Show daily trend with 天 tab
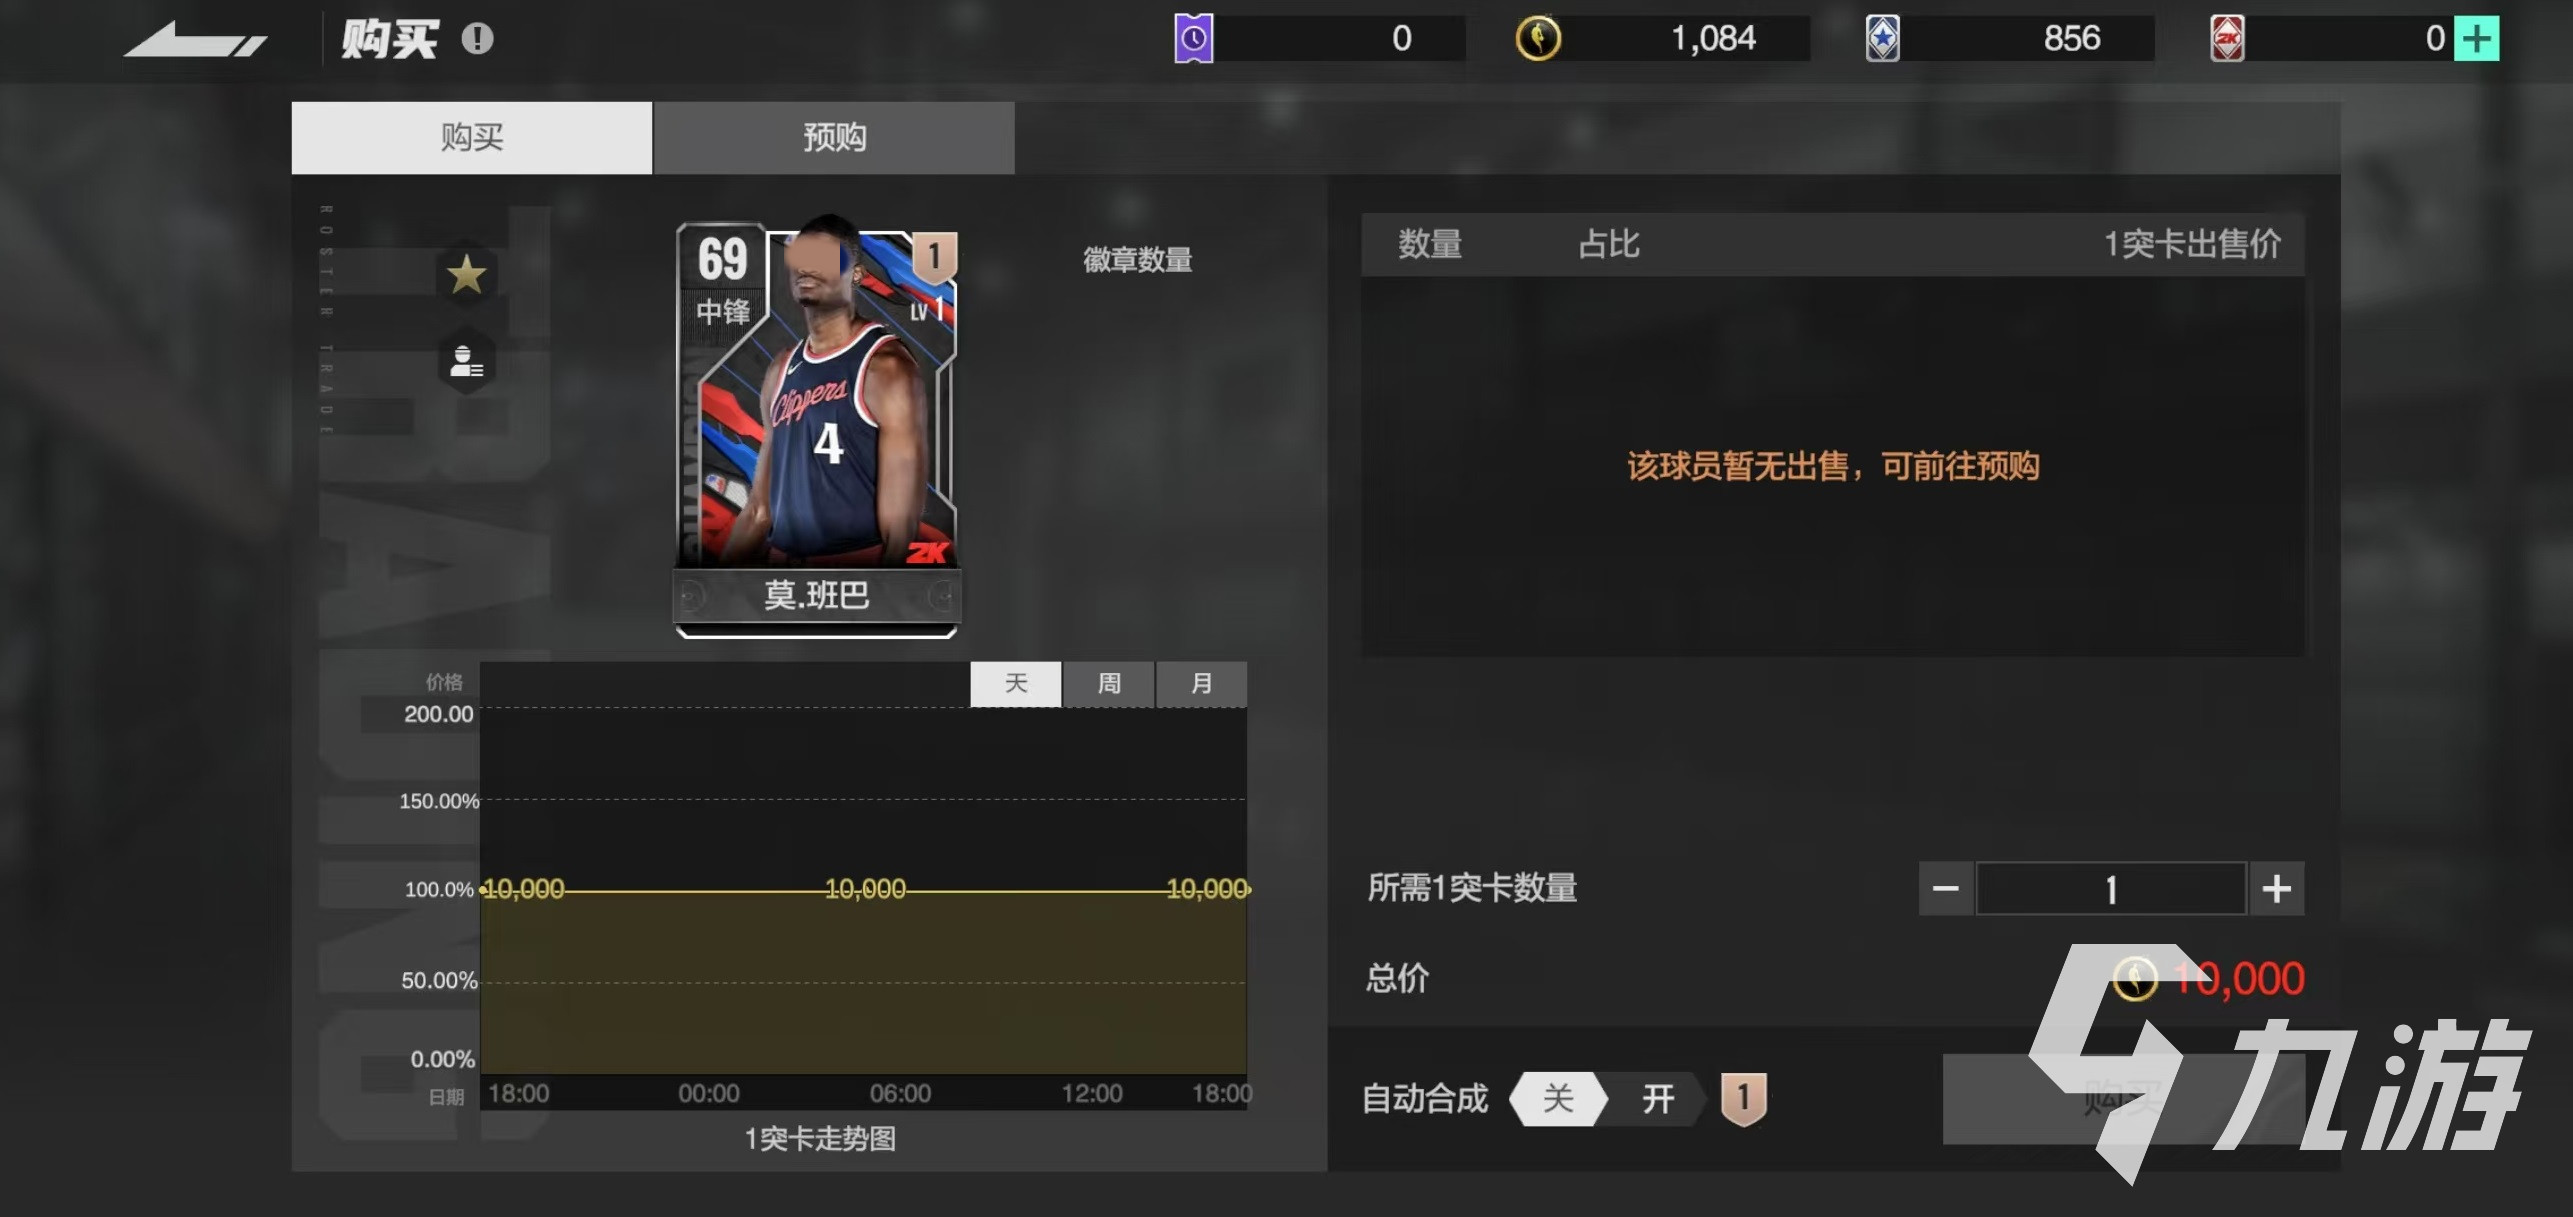The height and width of the screenshot is (1217, 2573). point(1015,684)
